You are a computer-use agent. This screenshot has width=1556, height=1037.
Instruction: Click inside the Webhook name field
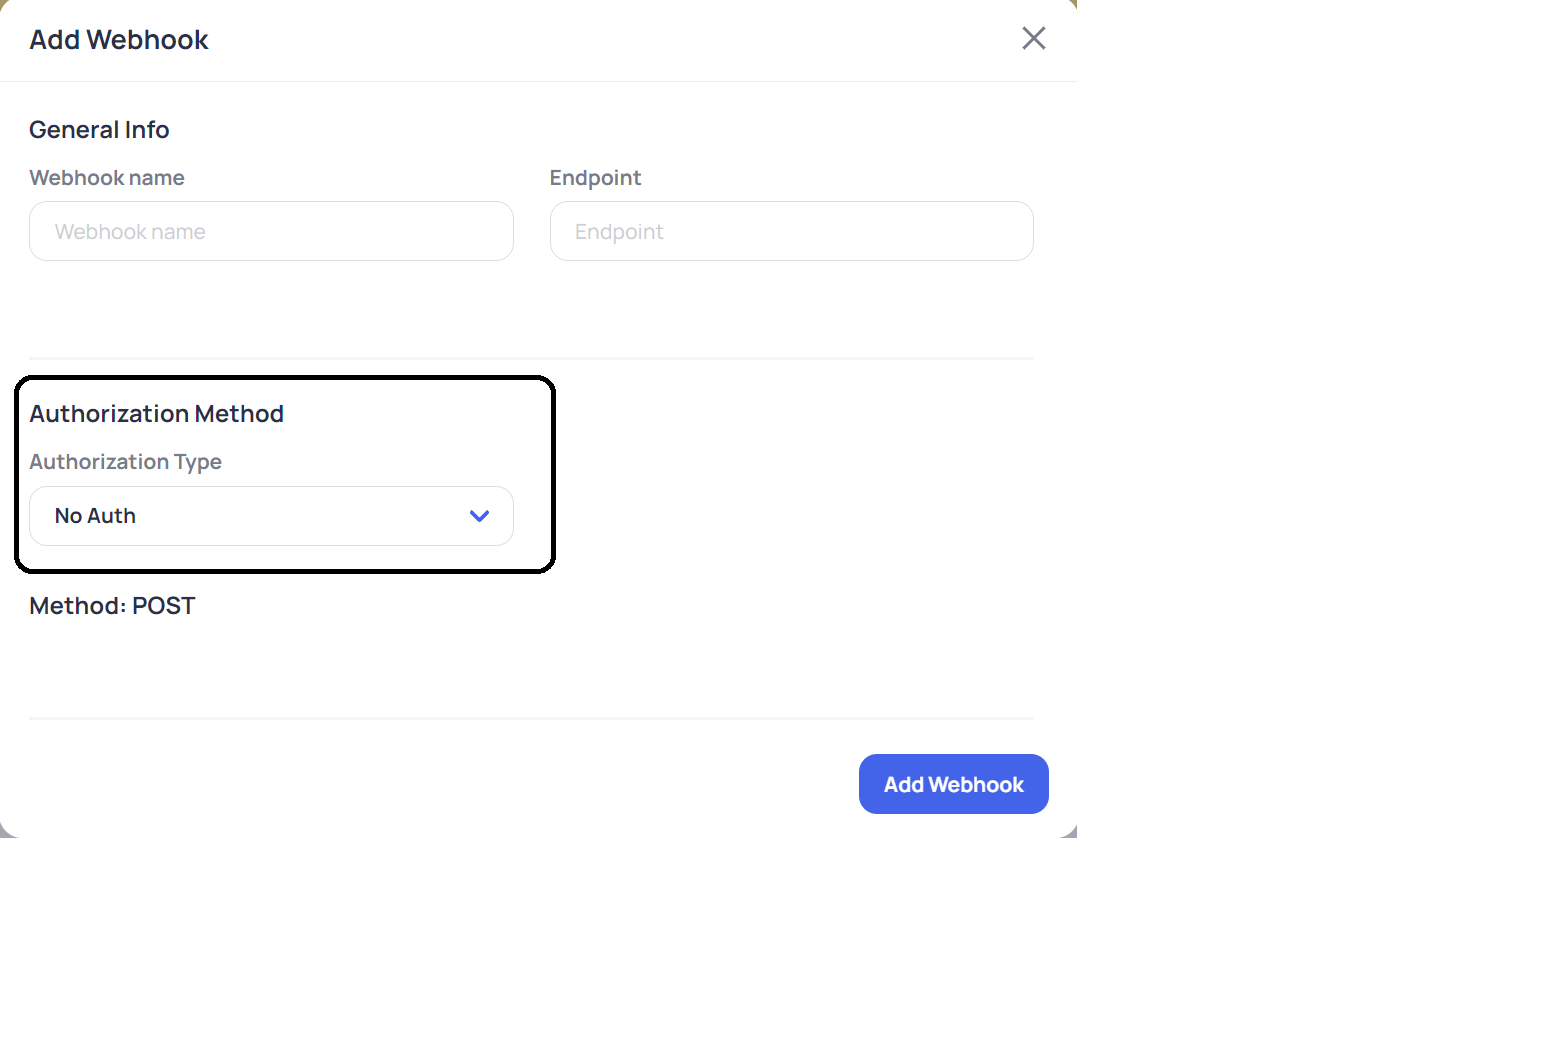point(271,231)
